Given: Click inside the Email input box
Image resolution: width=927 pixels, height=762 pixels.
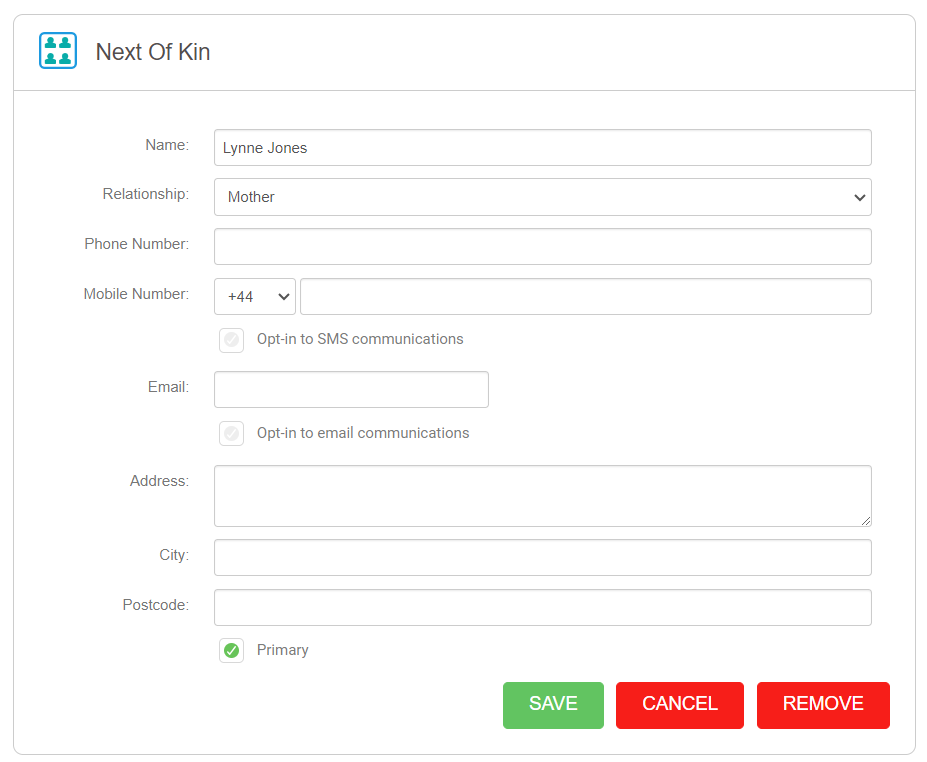Looking at the screenshot, I should [351, 390].
